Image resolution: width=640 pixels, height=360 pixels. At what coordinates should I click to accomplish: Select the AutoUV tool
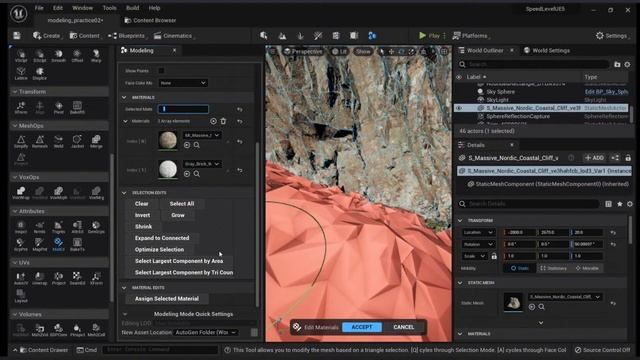(21, 279)
